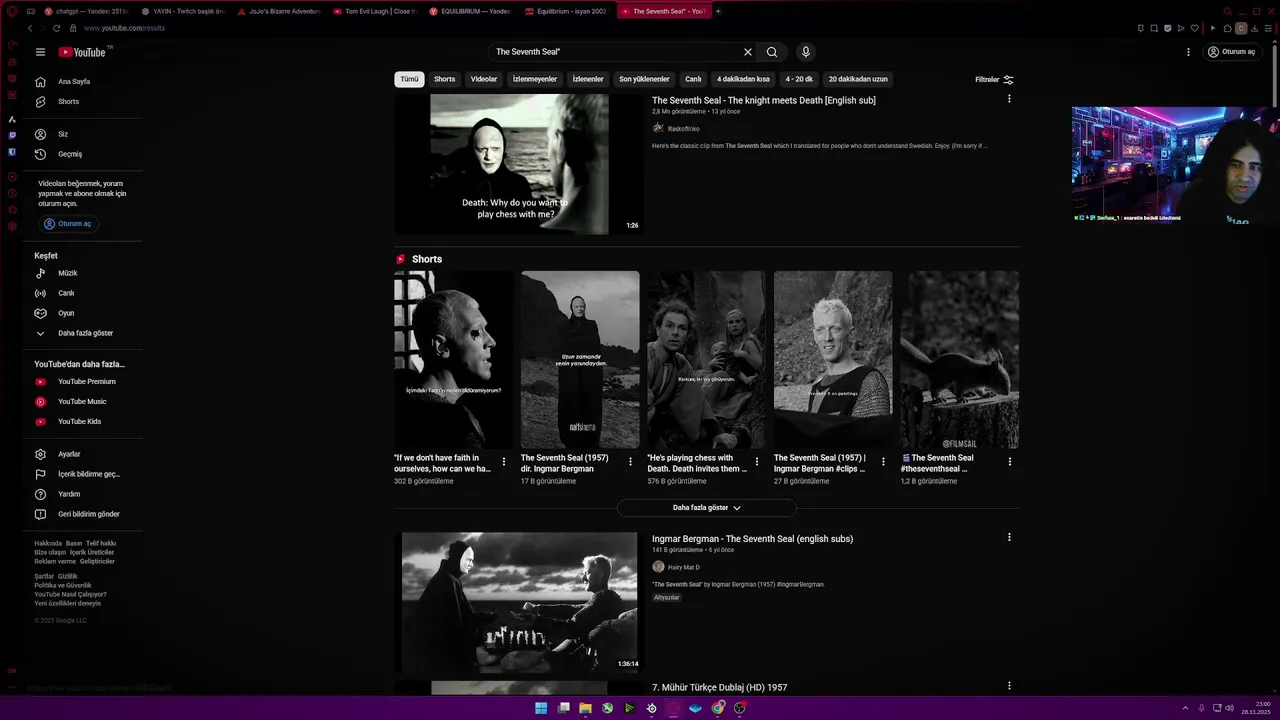
Task: Open a new browser tab with plus
Action: pyautogui.click(x=717, y=11)
